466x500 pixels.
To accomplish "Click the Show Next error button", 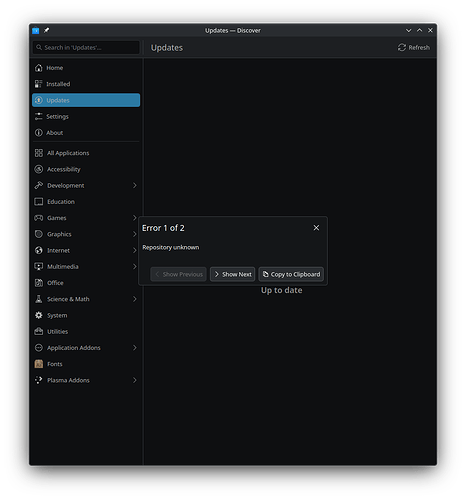I will click(x=232, y=274).
